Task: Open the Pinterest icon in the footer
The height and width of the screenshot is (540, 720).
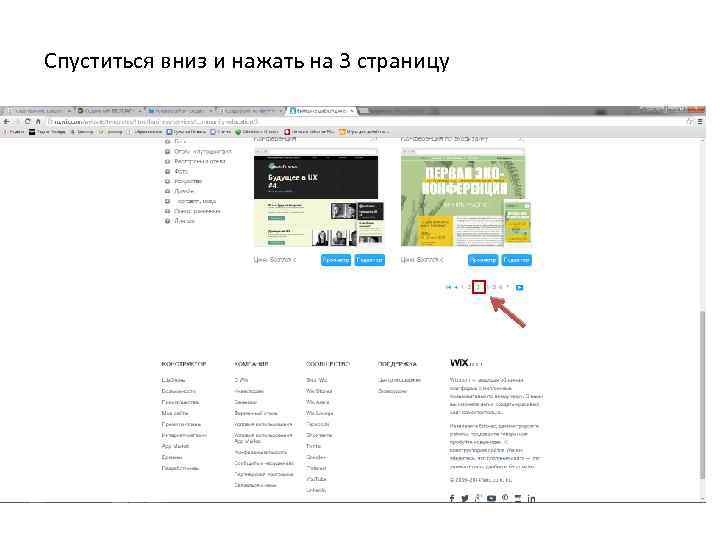Action: pyautogui.click(x=505, y=498)
